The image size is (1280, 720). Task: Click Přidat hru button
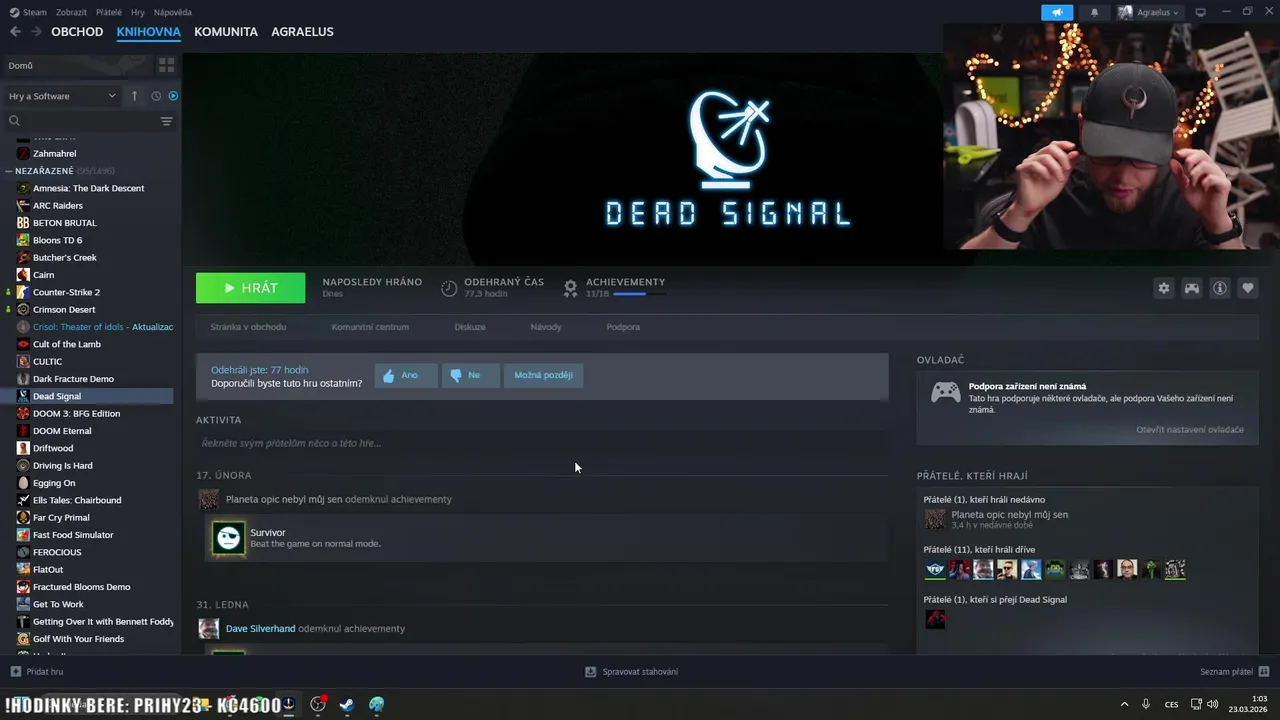[x=37, y=672]
